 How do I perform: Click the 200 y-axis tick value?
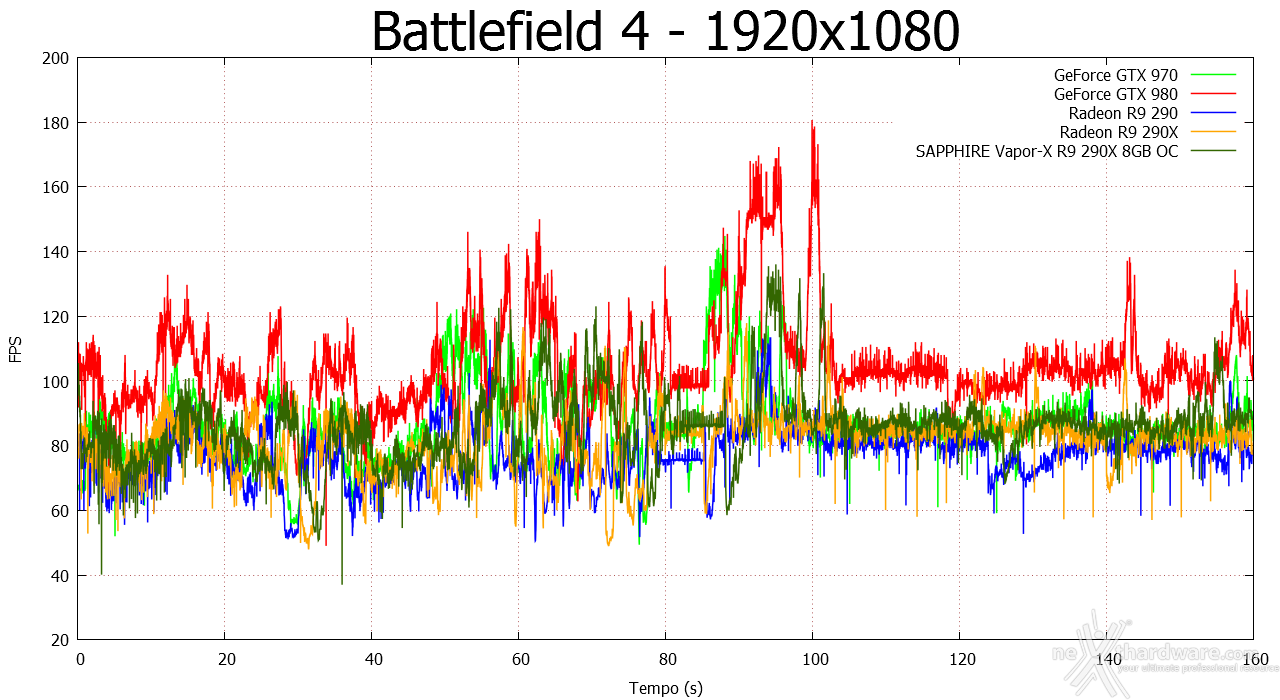[x=56, y=58]
